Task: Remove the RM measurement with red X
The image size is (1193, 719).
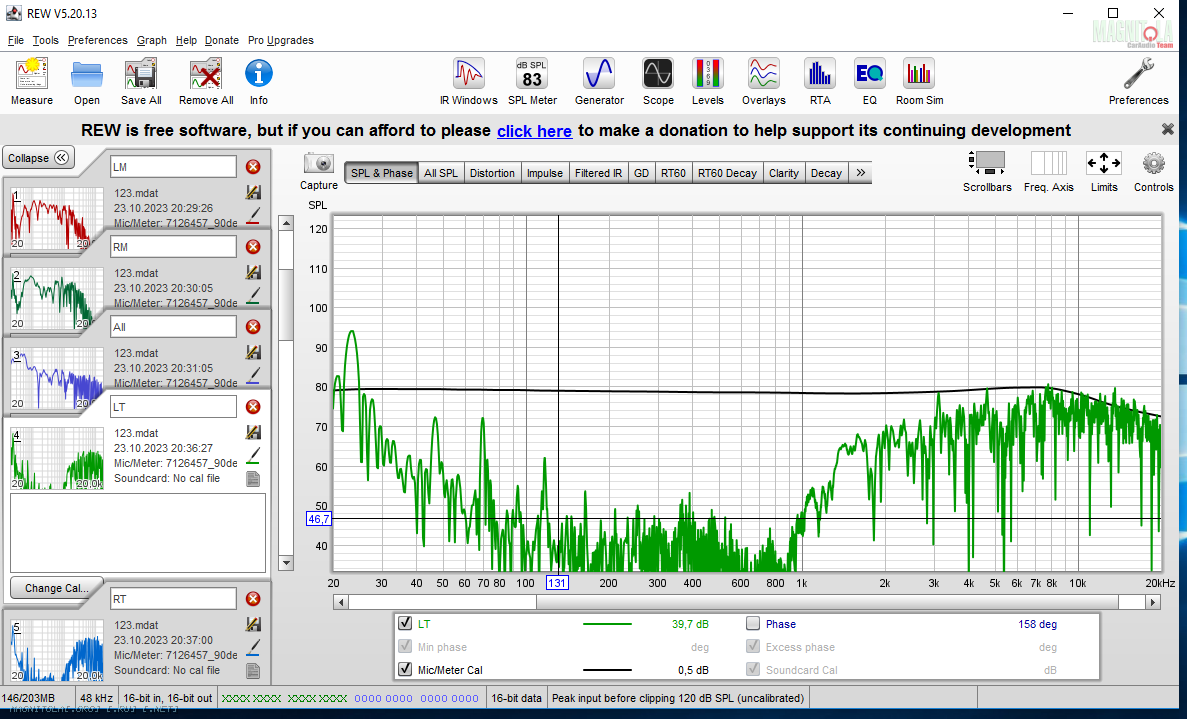Action: click(x=253, y=247)
